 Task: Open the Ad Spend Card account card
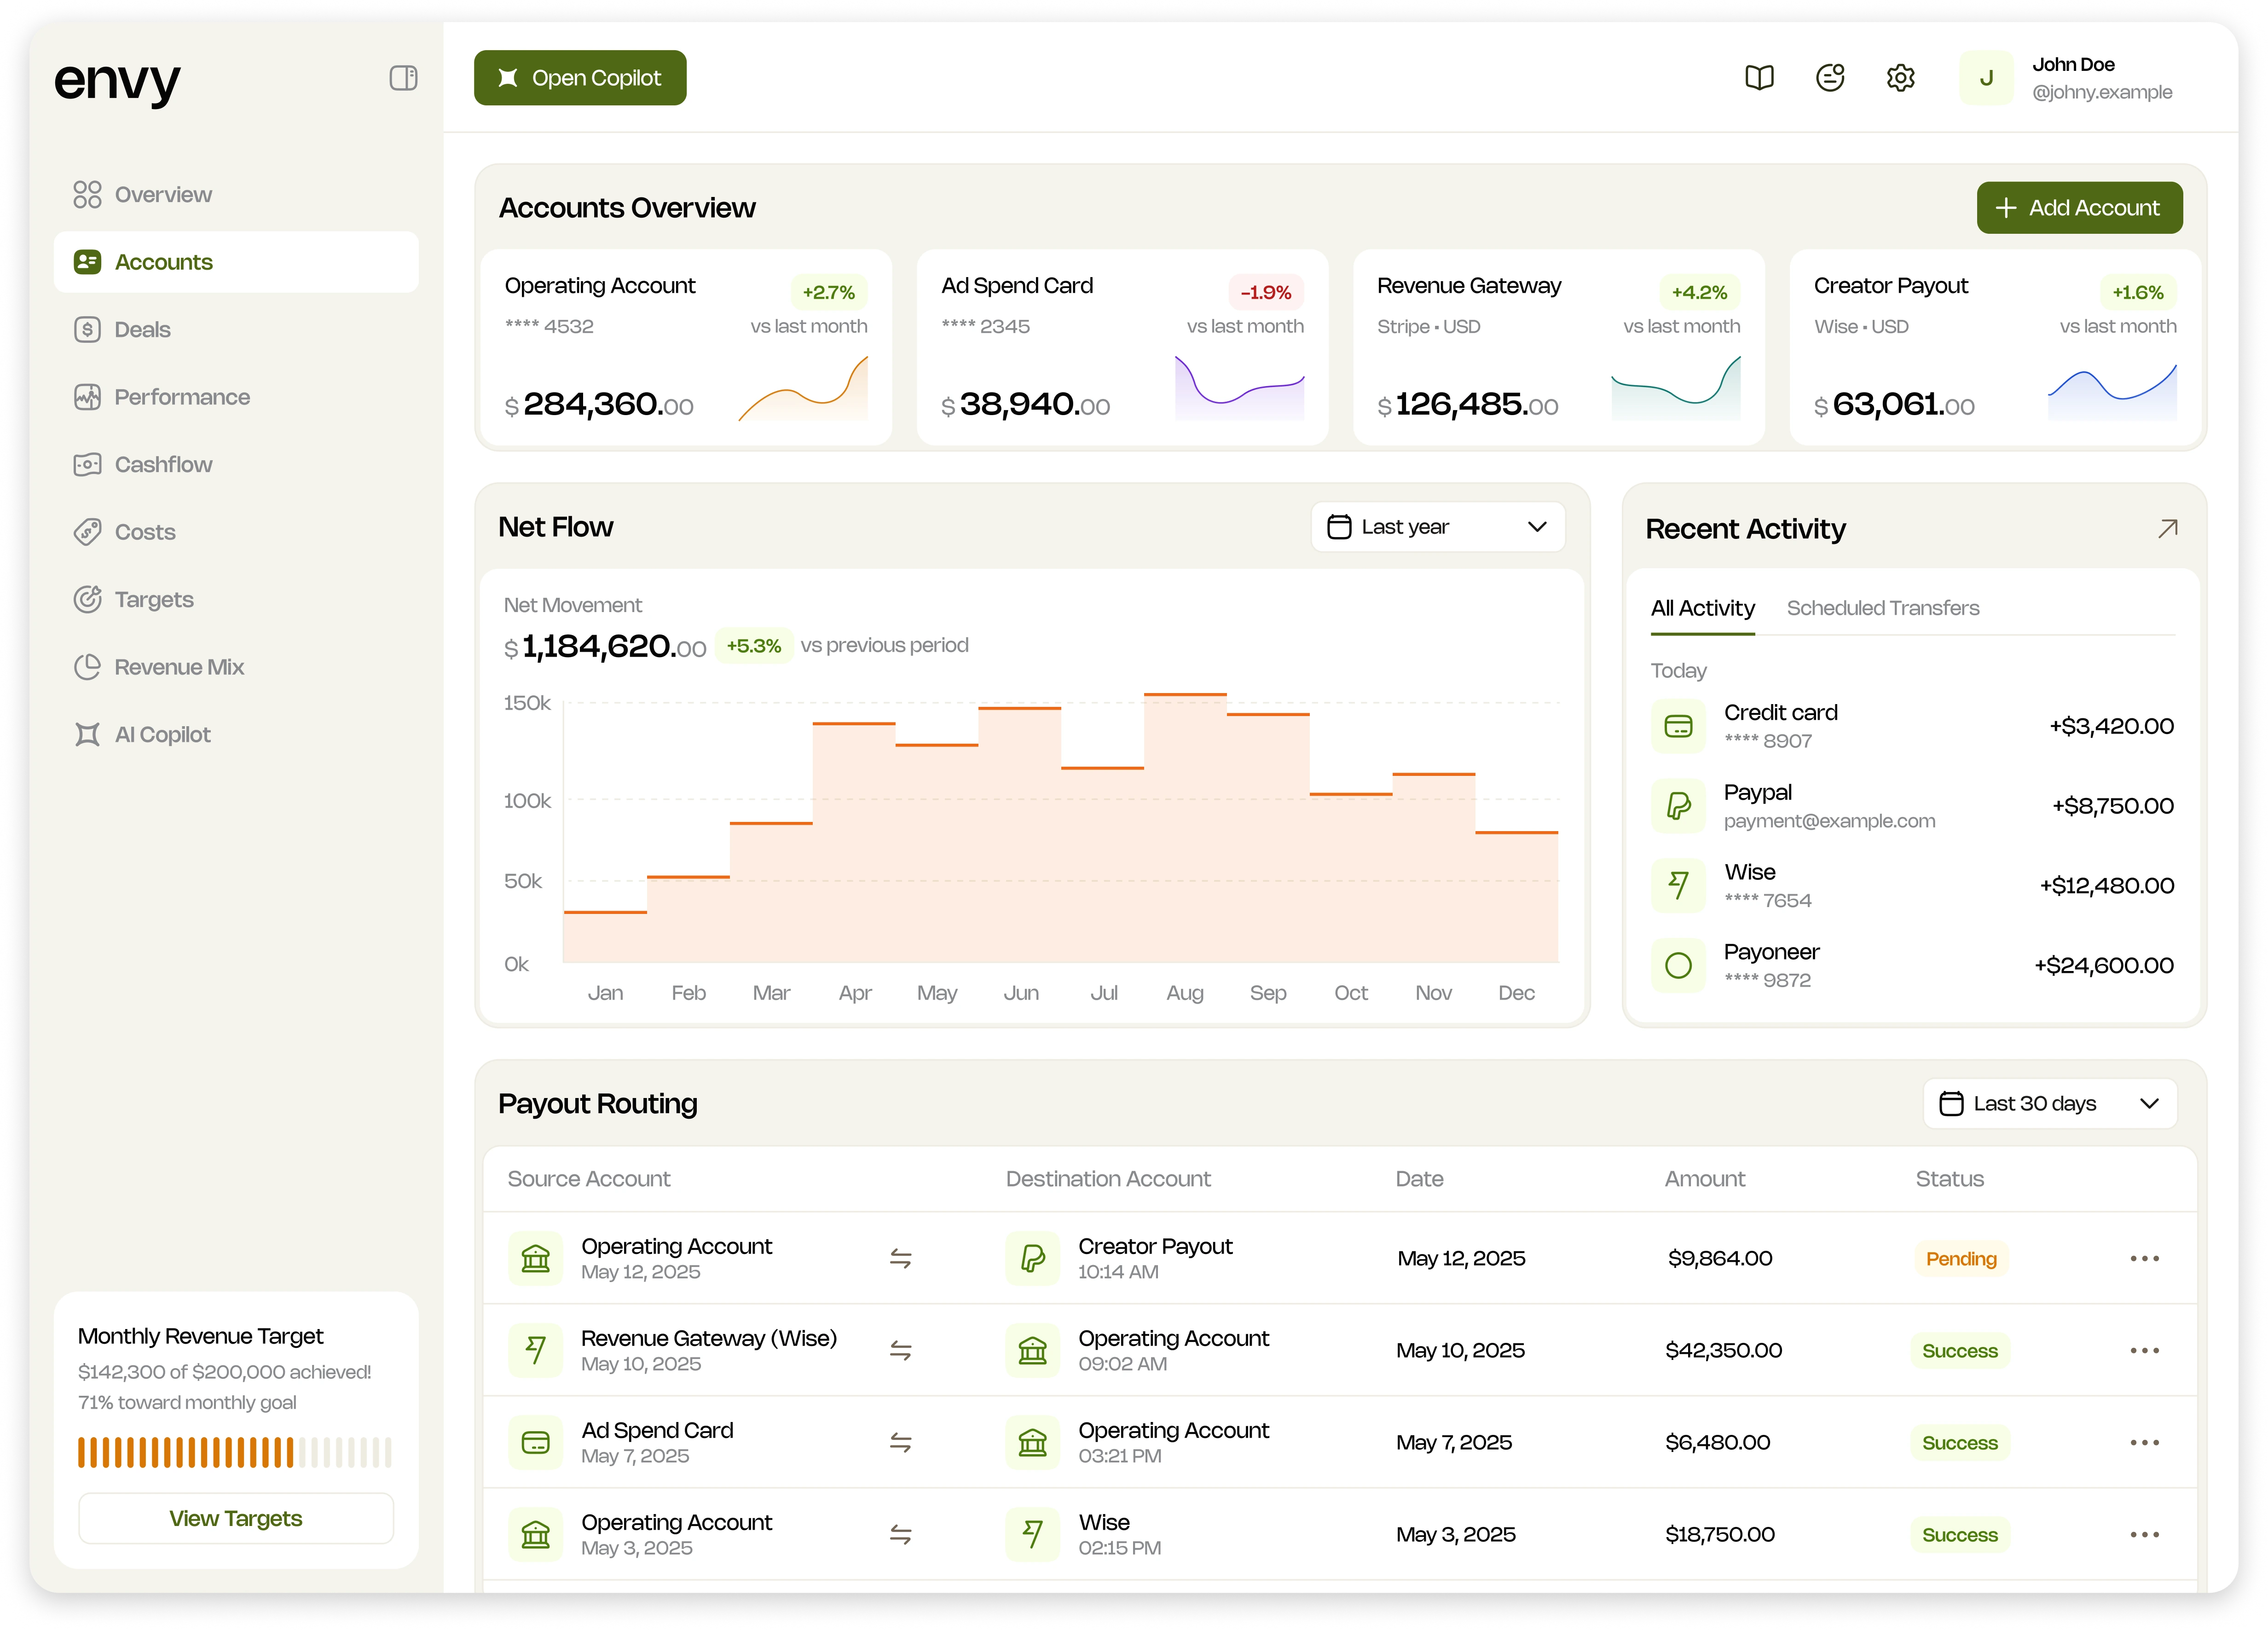1122,347
